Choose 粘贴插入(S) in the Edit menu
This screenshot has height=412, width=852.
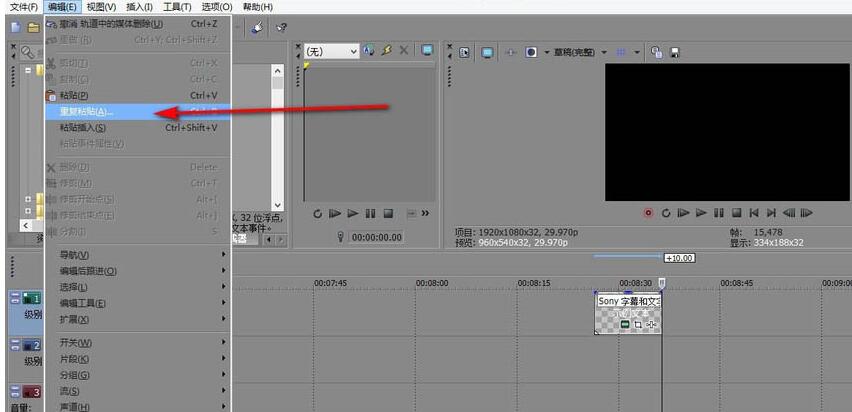click(83, 127)
